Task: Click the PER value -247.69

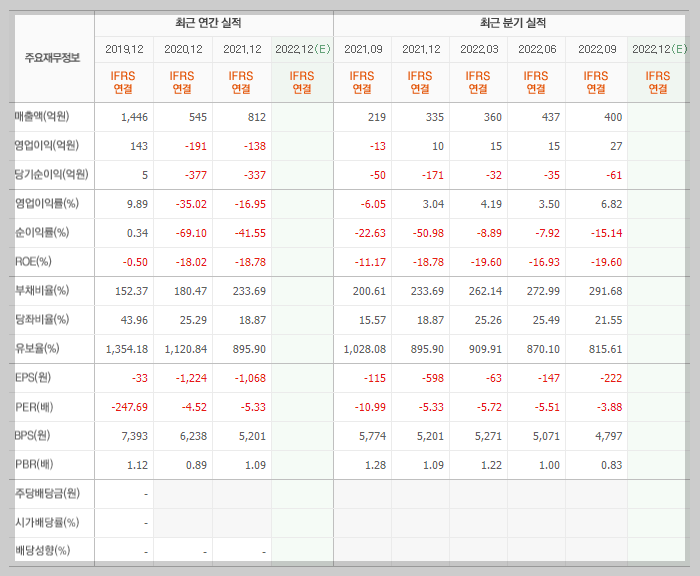Action: 129,408
